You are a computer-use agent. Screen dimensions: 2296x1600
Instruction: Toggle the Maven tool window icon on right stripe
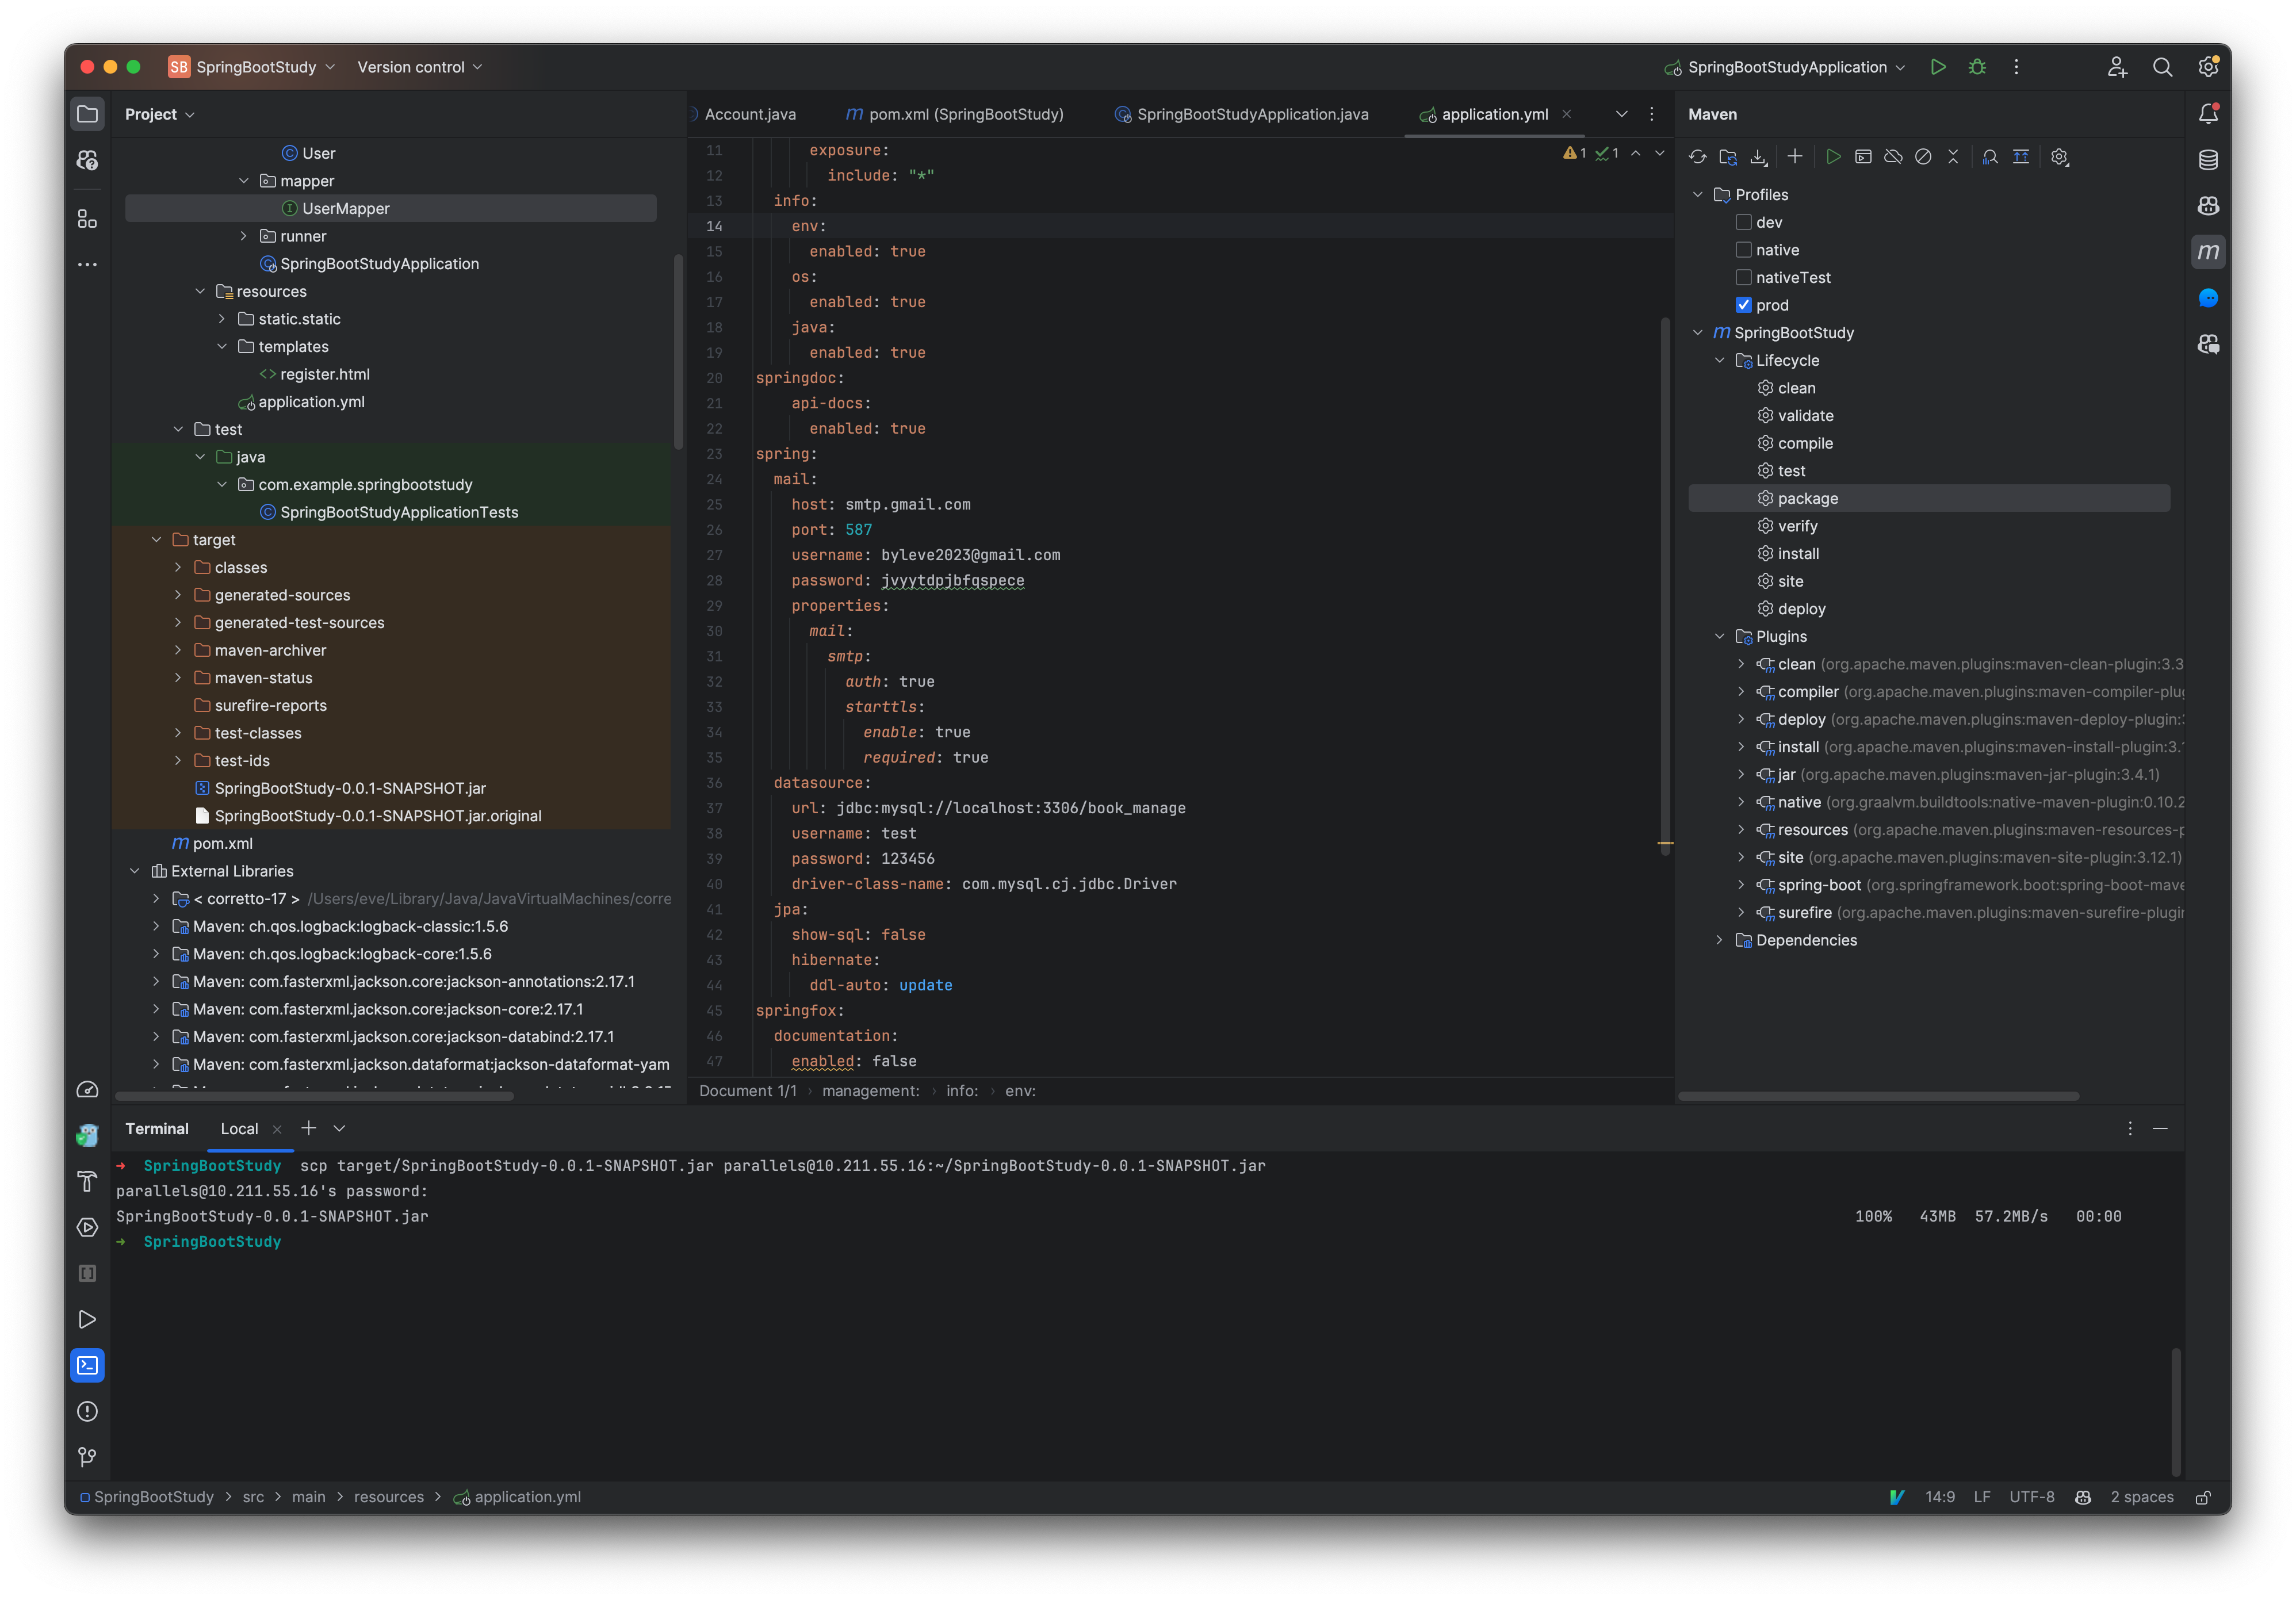tap(2208, 252)
